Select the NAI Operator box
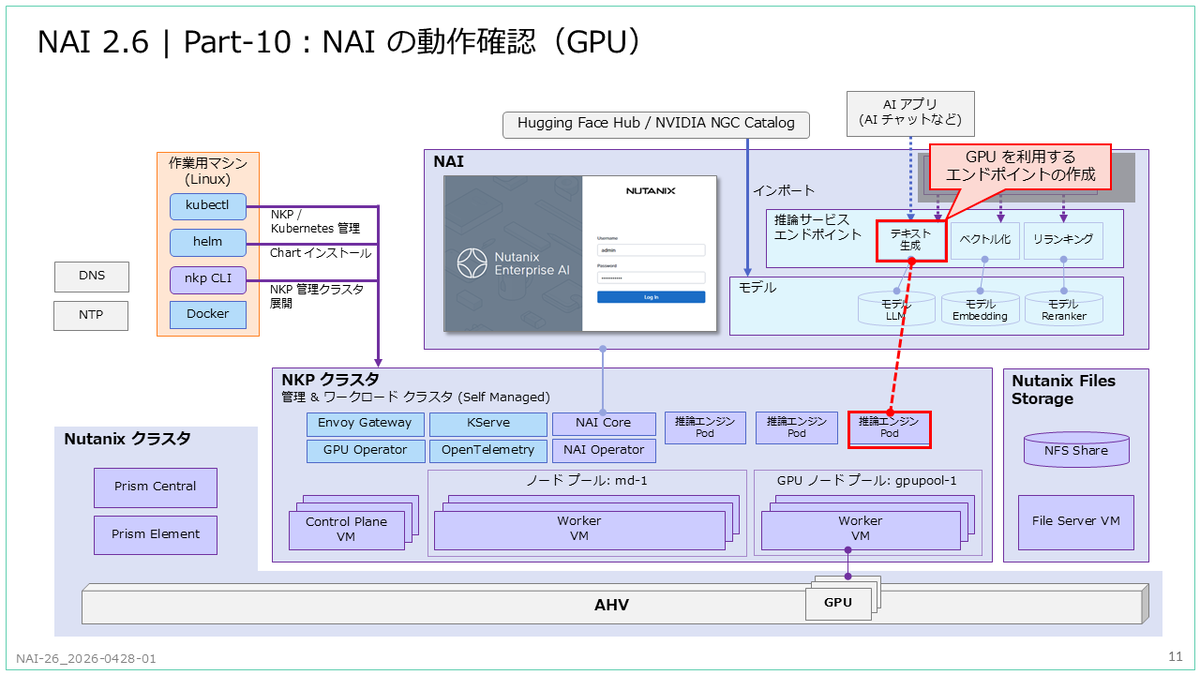The width and height of the screenshot is (1200, 675). 603,450
